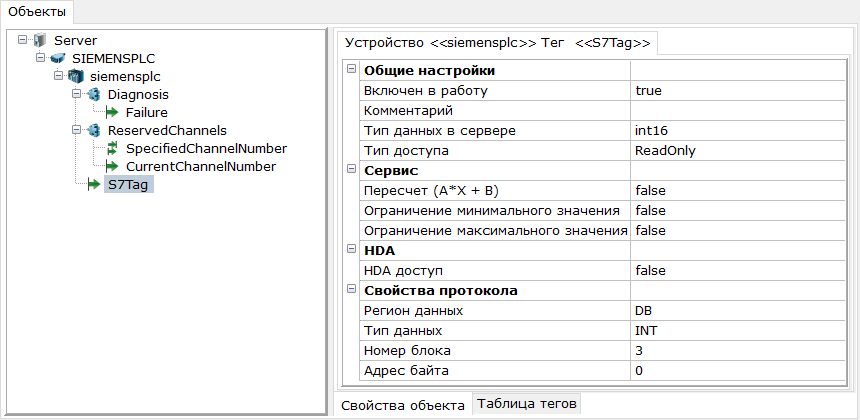
Task: Click the Адрес байта property name
Action: (x=406, y=371)
